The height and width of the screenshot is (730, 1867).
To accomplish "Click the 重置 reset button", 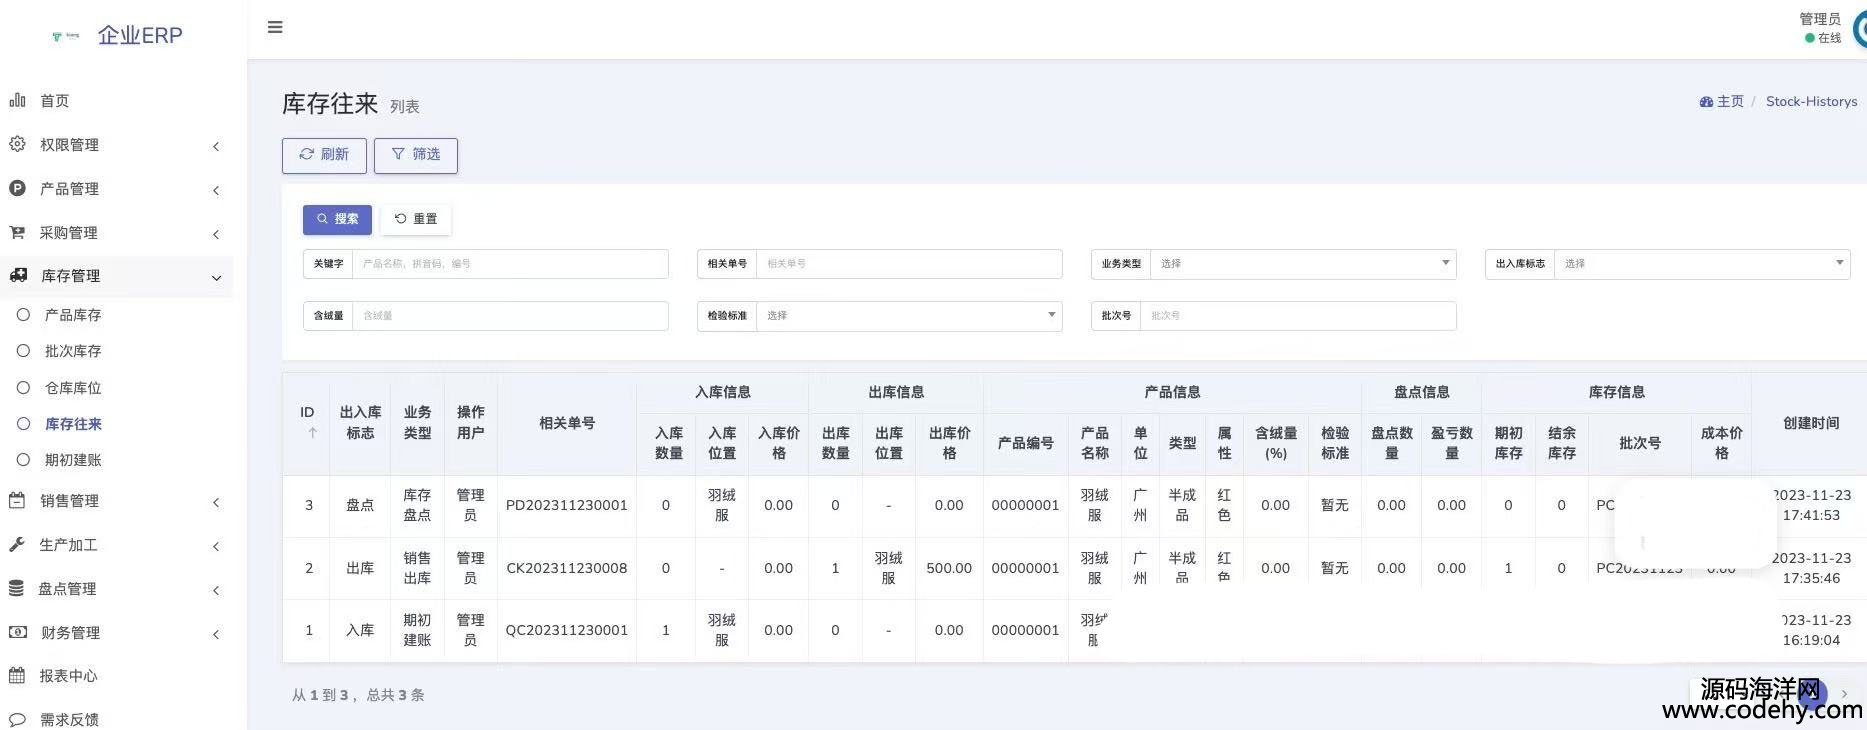I will (x=415, y=219).
